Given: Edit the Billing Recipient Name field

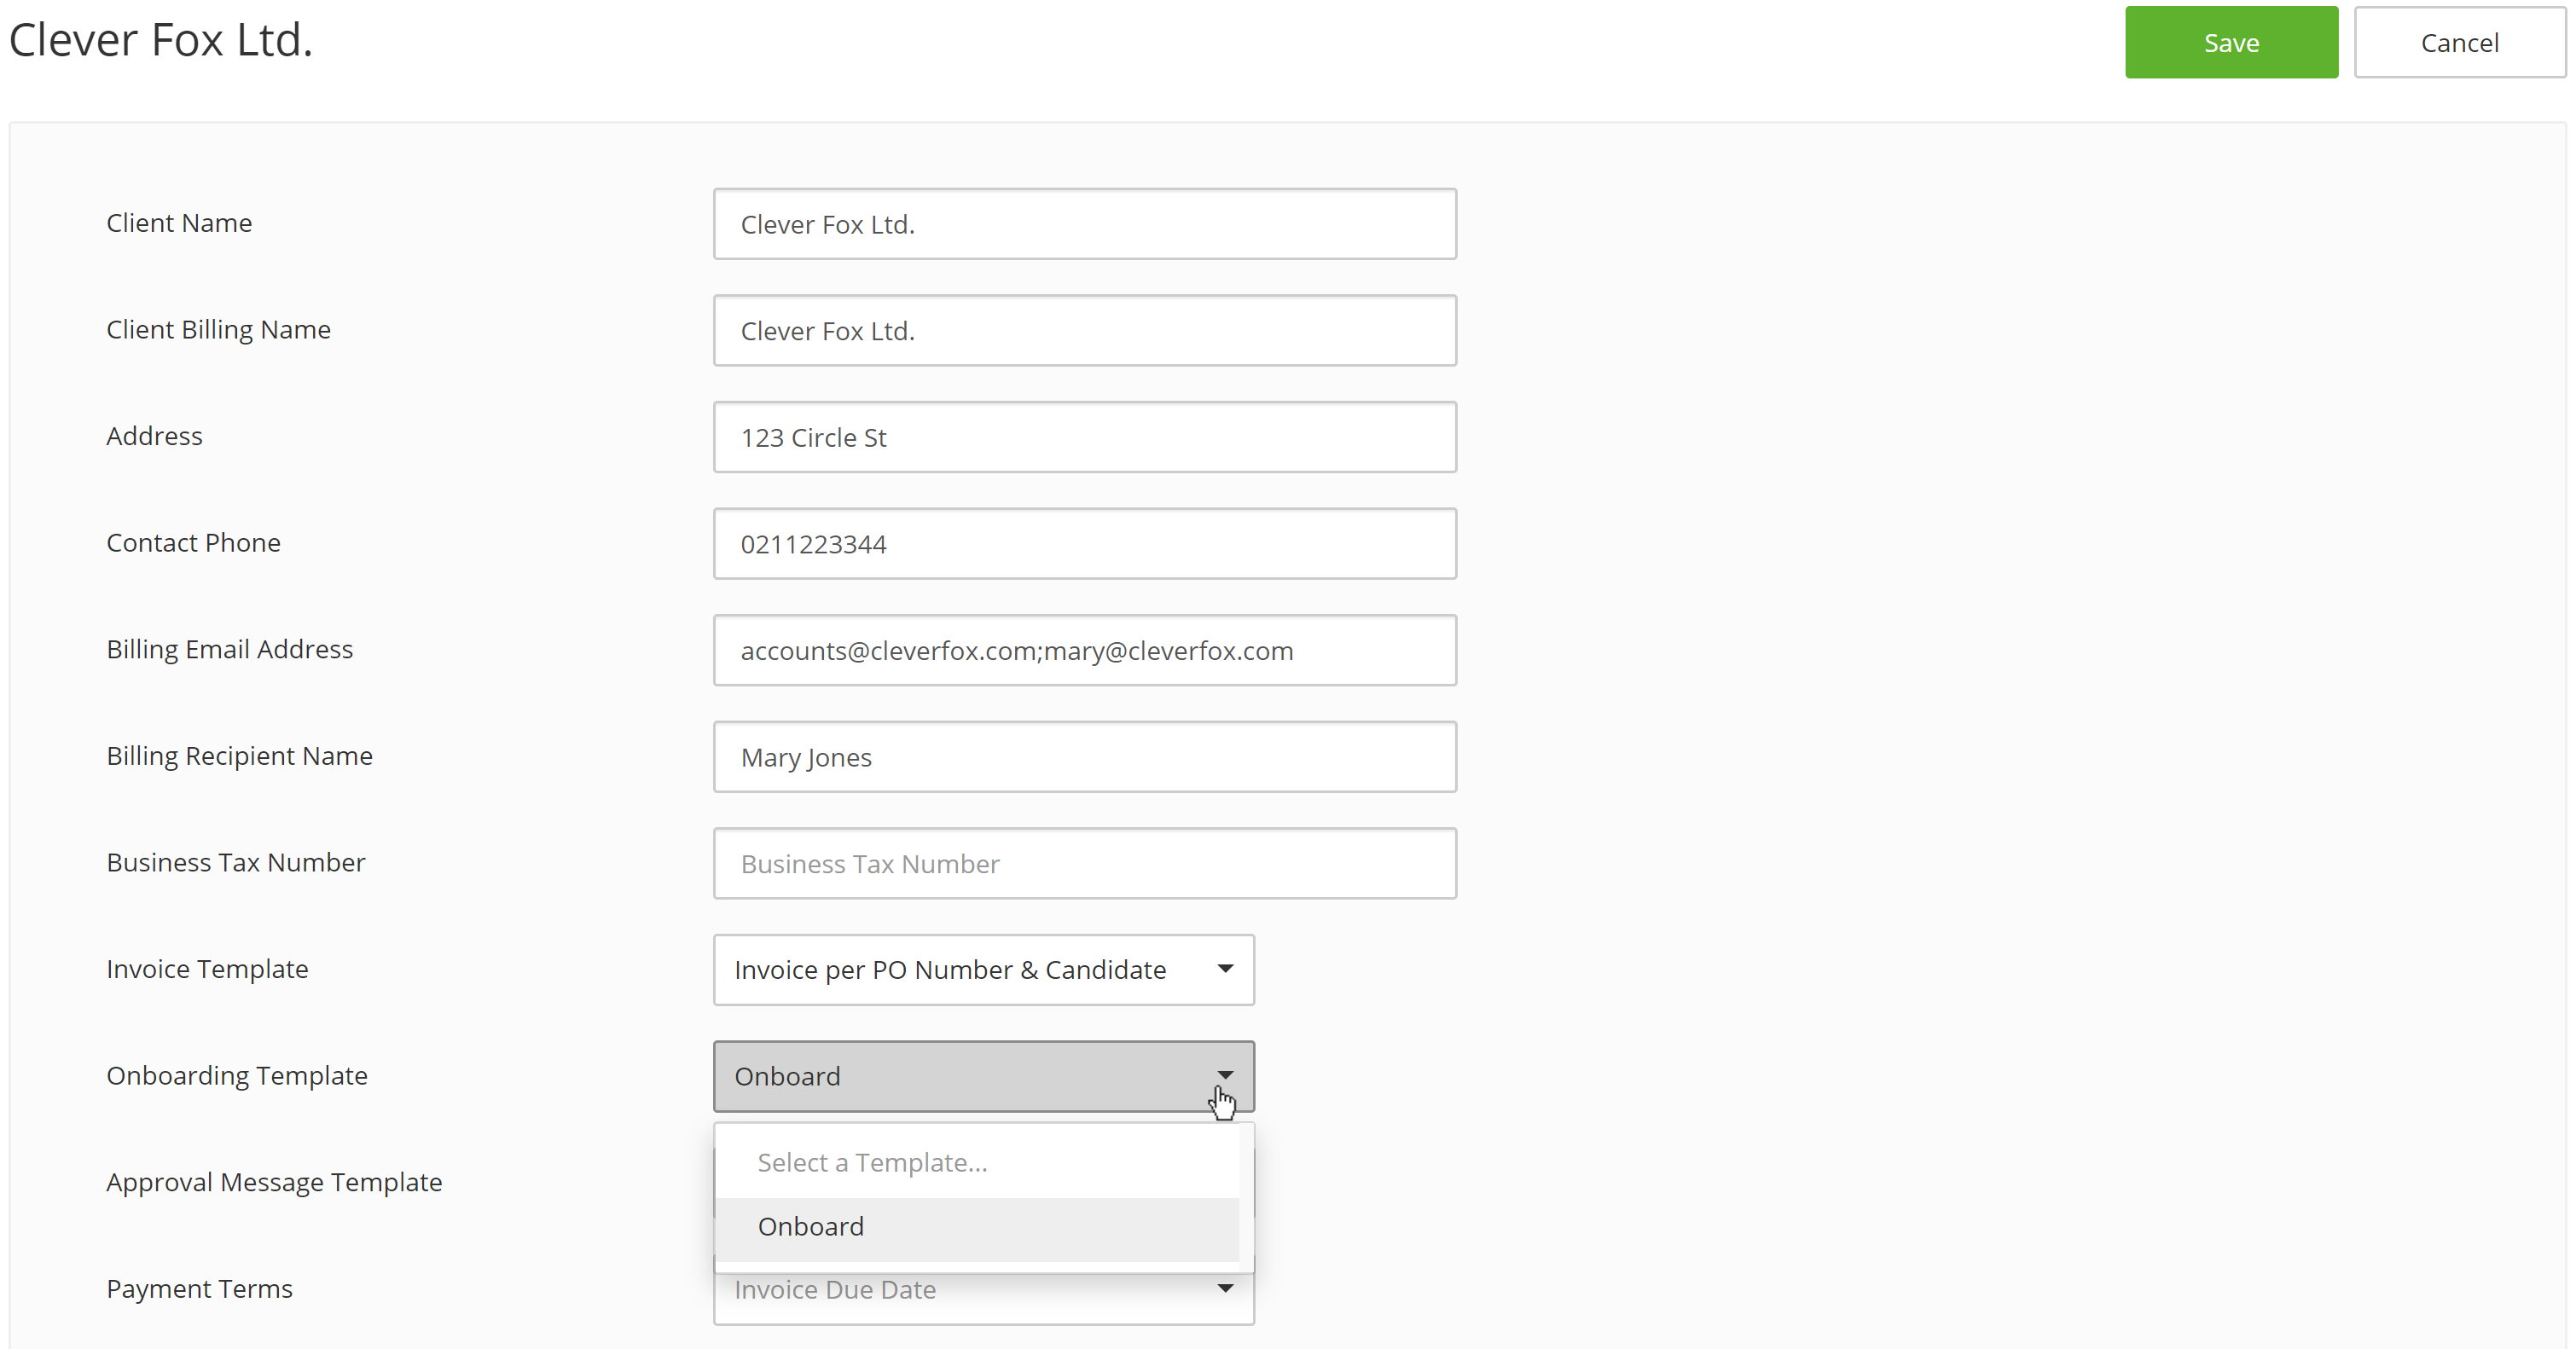Looking at the screenshot, I should coord(1084,757).
